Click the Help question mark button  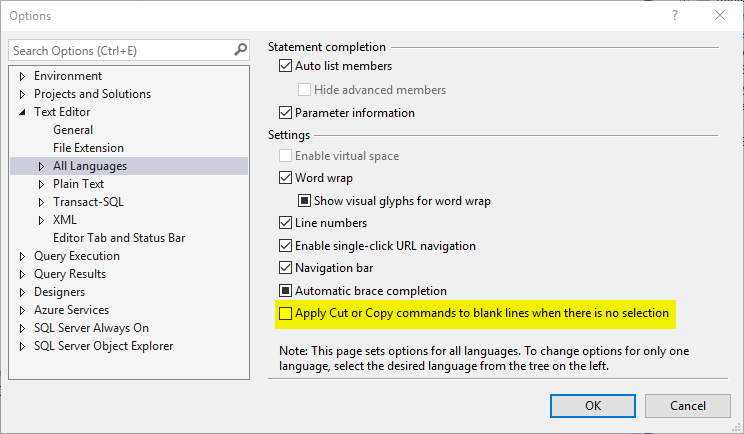click(x=675, y=16)
